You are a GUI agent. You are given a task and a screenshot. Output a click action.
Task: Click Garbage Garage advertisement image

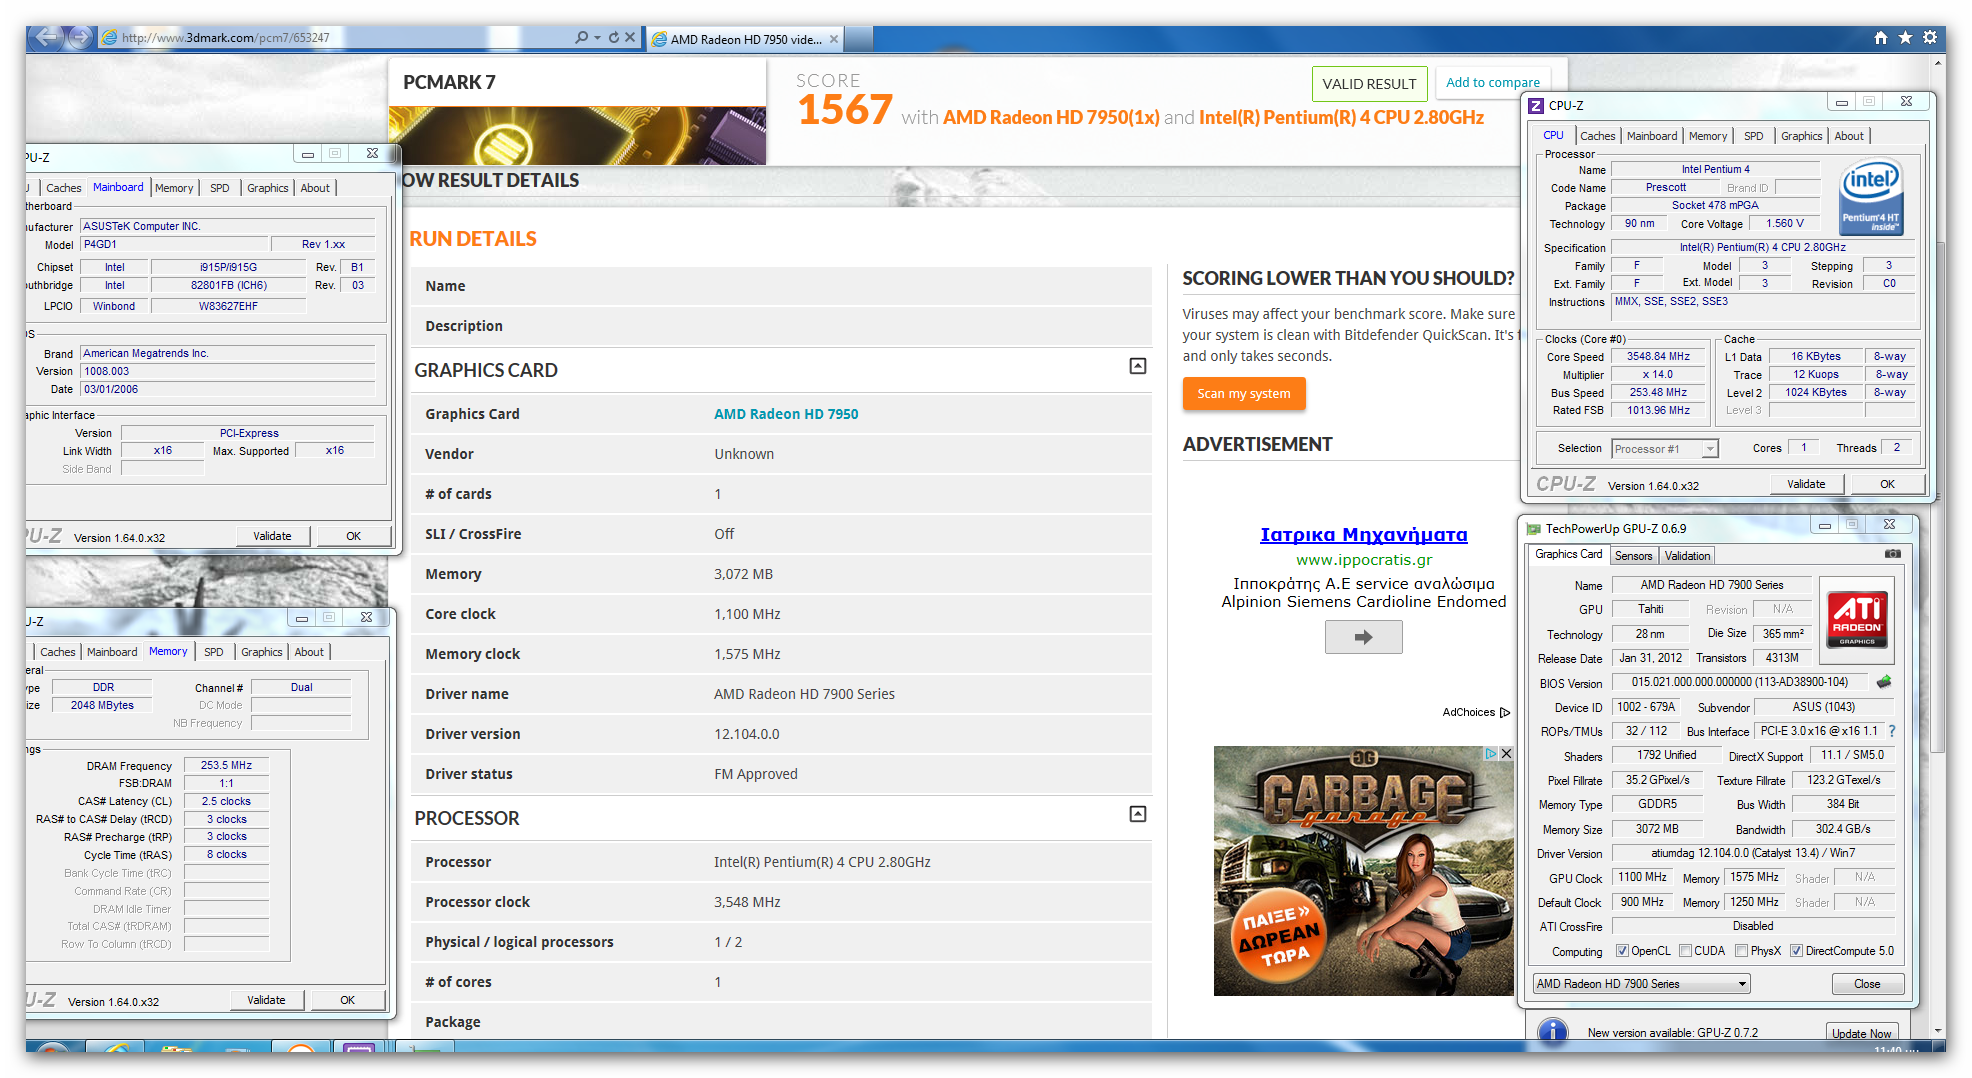click(1363, 871)
